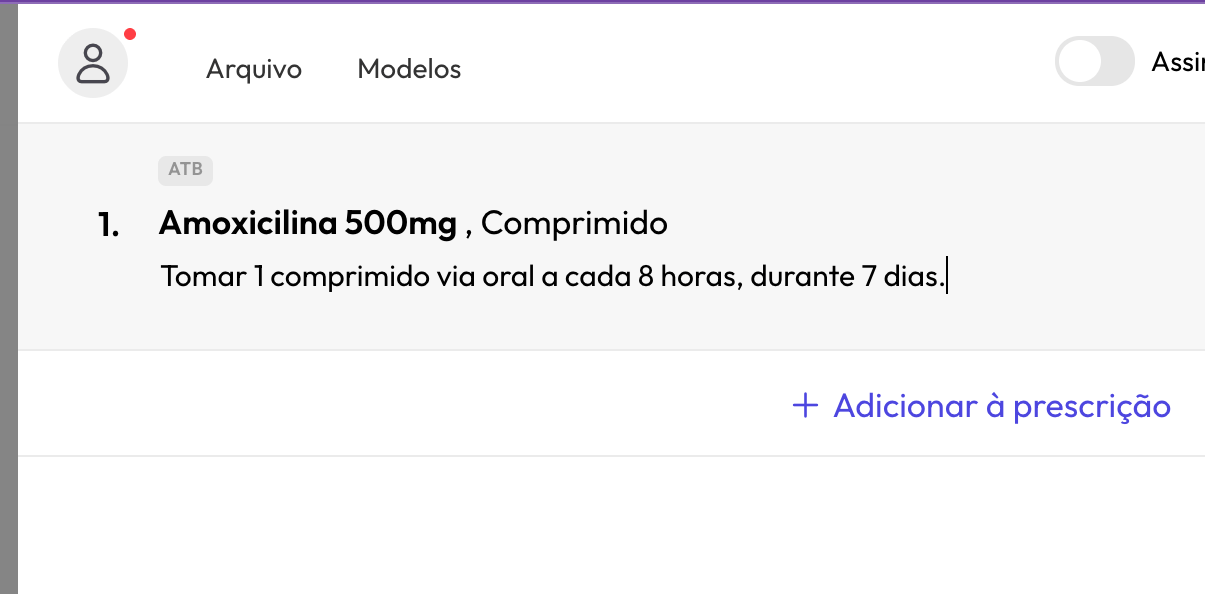
Task: Turn on the switch beside Assinar label
Action: pyautogui.click(x=1094, y=61)
